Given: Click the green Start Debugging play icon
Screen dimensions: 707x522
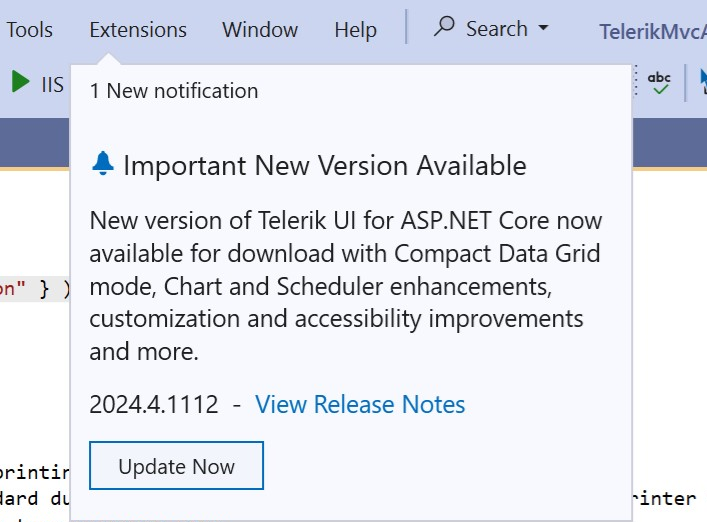Looking at the screenshot, I should coord(20,82).
